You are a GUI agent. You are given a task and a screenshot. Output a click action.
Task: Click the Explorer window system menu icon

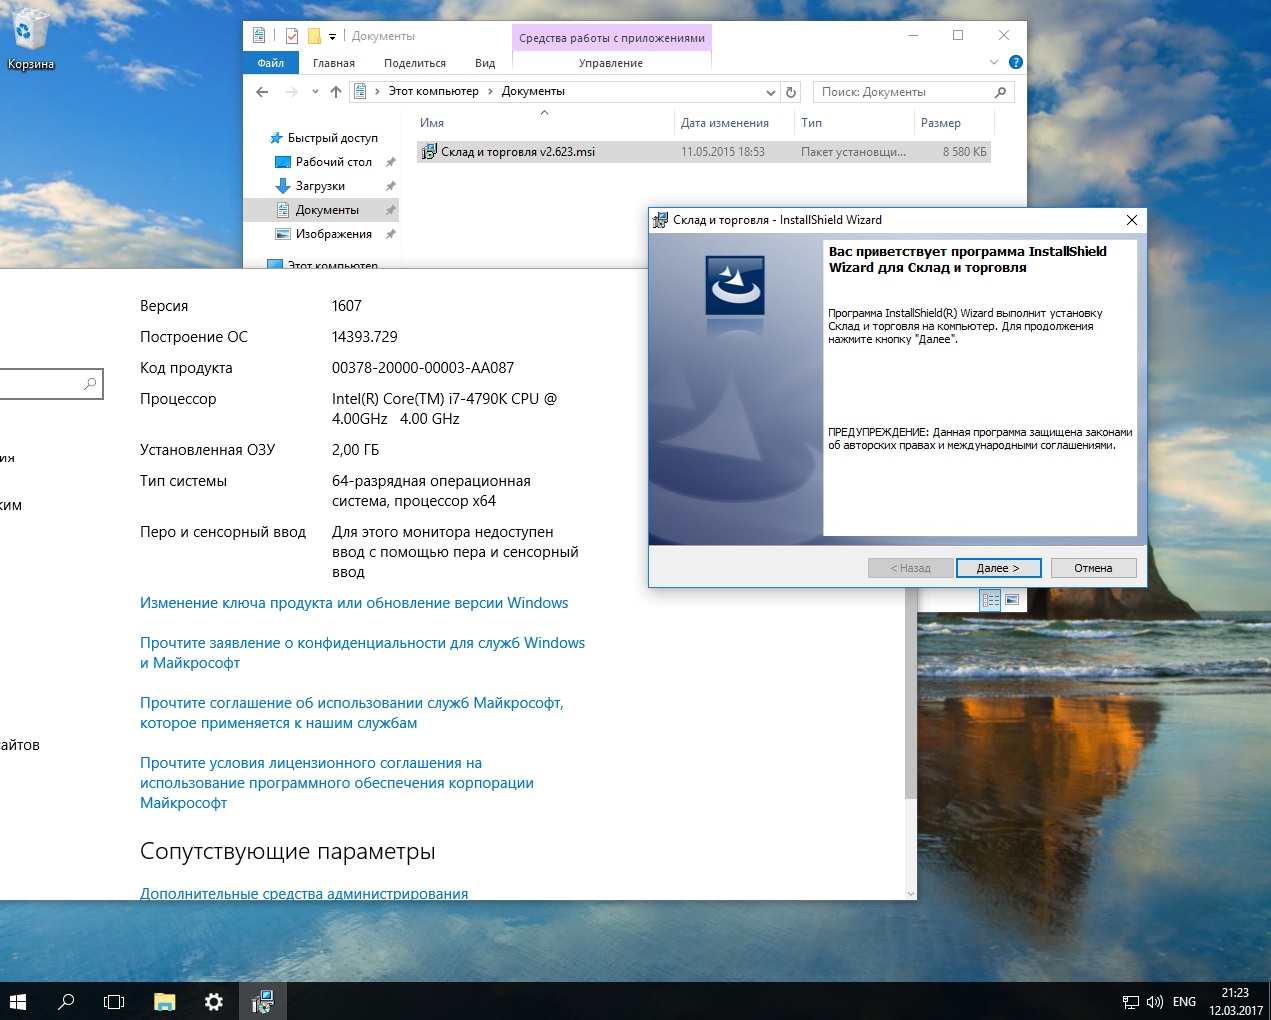tap(259, 36)
